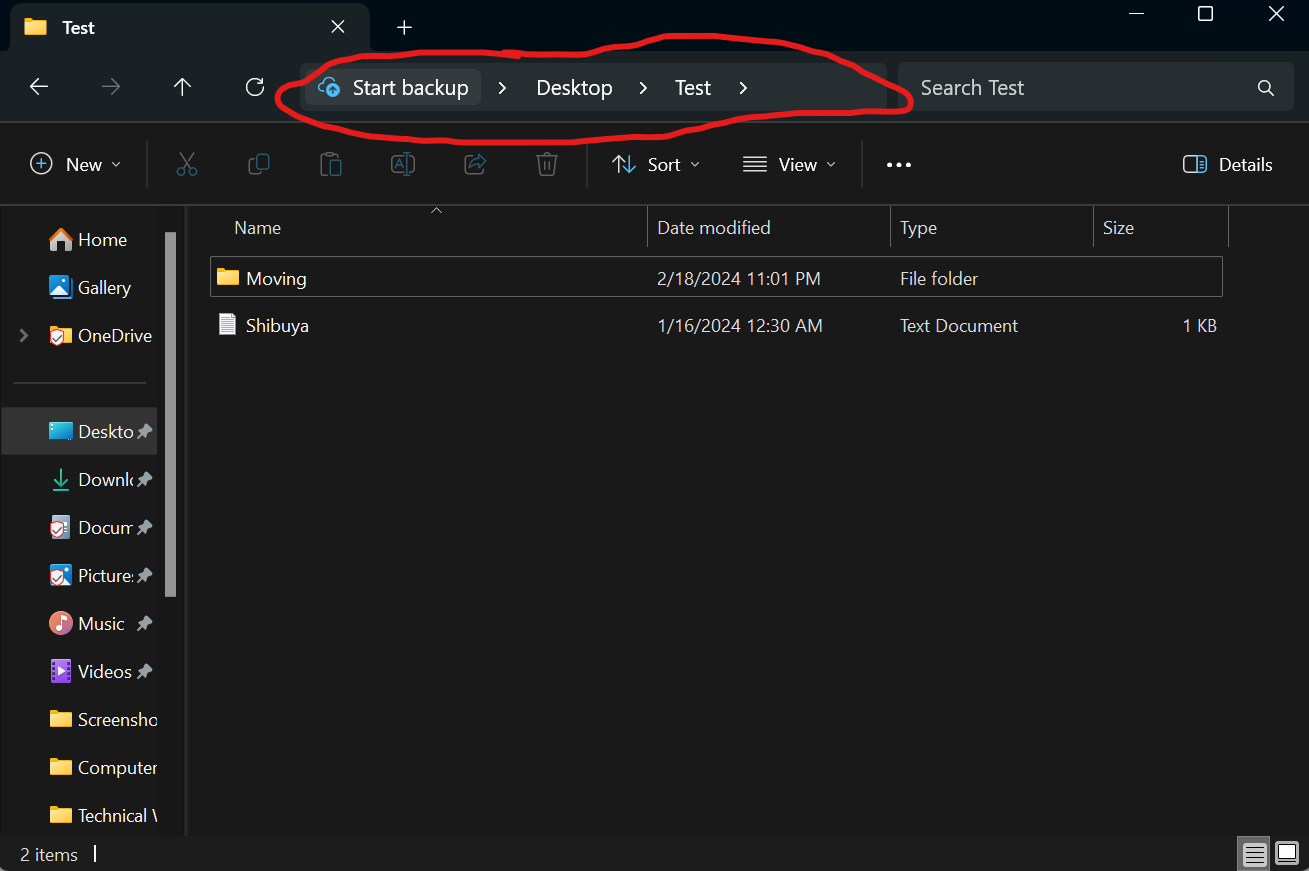
Task: Open Home in navigation pane
Action: 89,240
